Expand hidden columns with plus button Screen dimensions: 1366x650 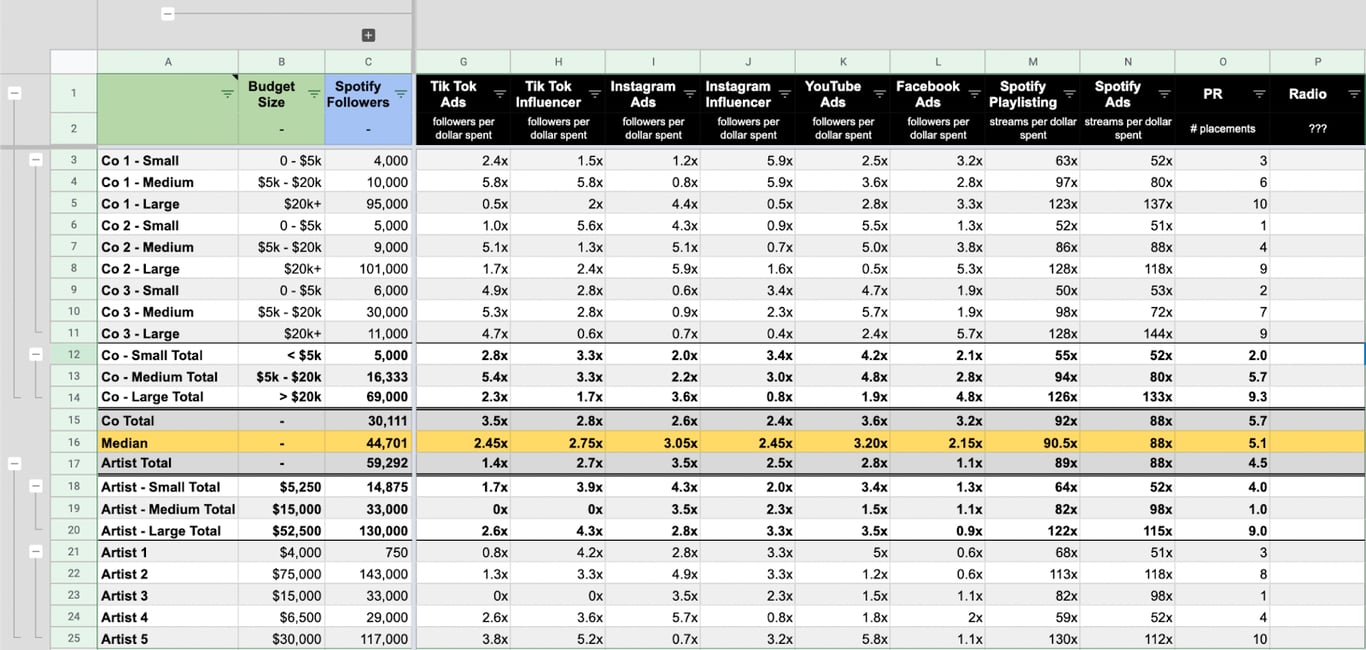(x=368, y=35)
